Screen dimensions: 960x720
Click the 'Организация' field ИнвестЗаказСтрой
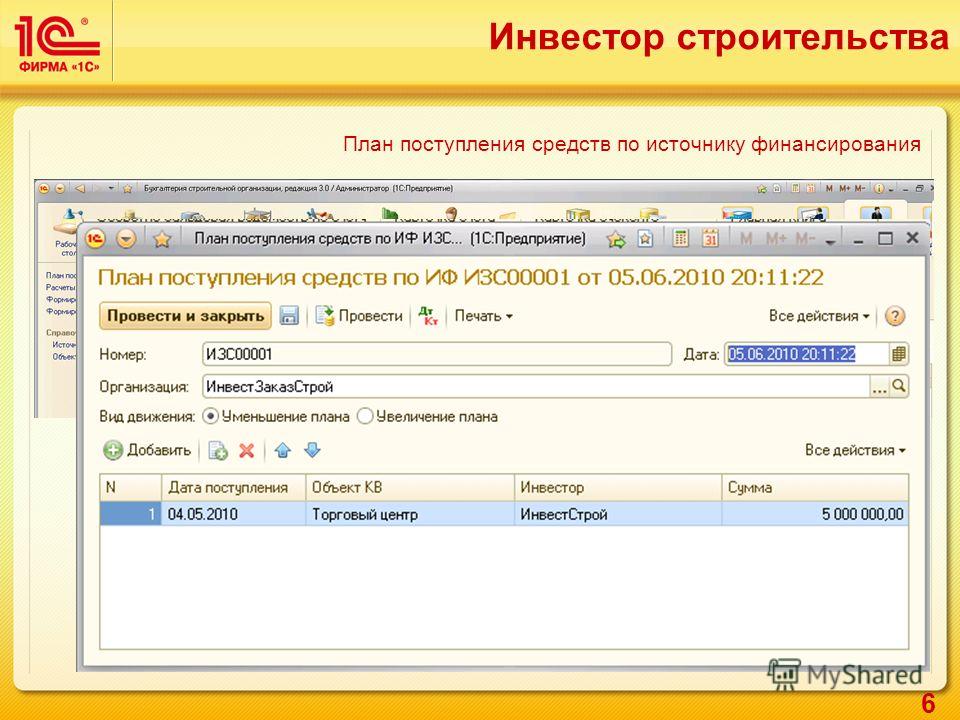535,386
